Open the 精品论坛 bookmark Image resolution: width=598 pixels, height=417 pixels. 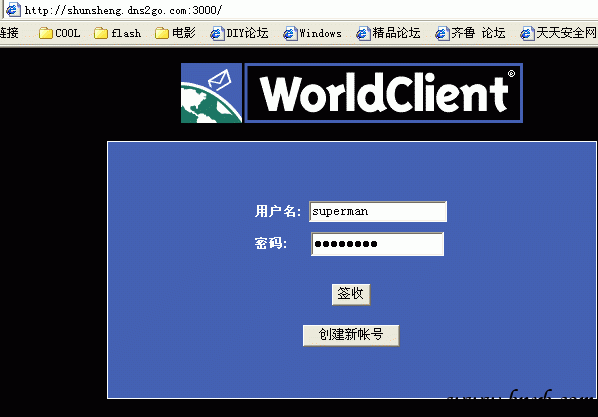[x=388, y=33]
